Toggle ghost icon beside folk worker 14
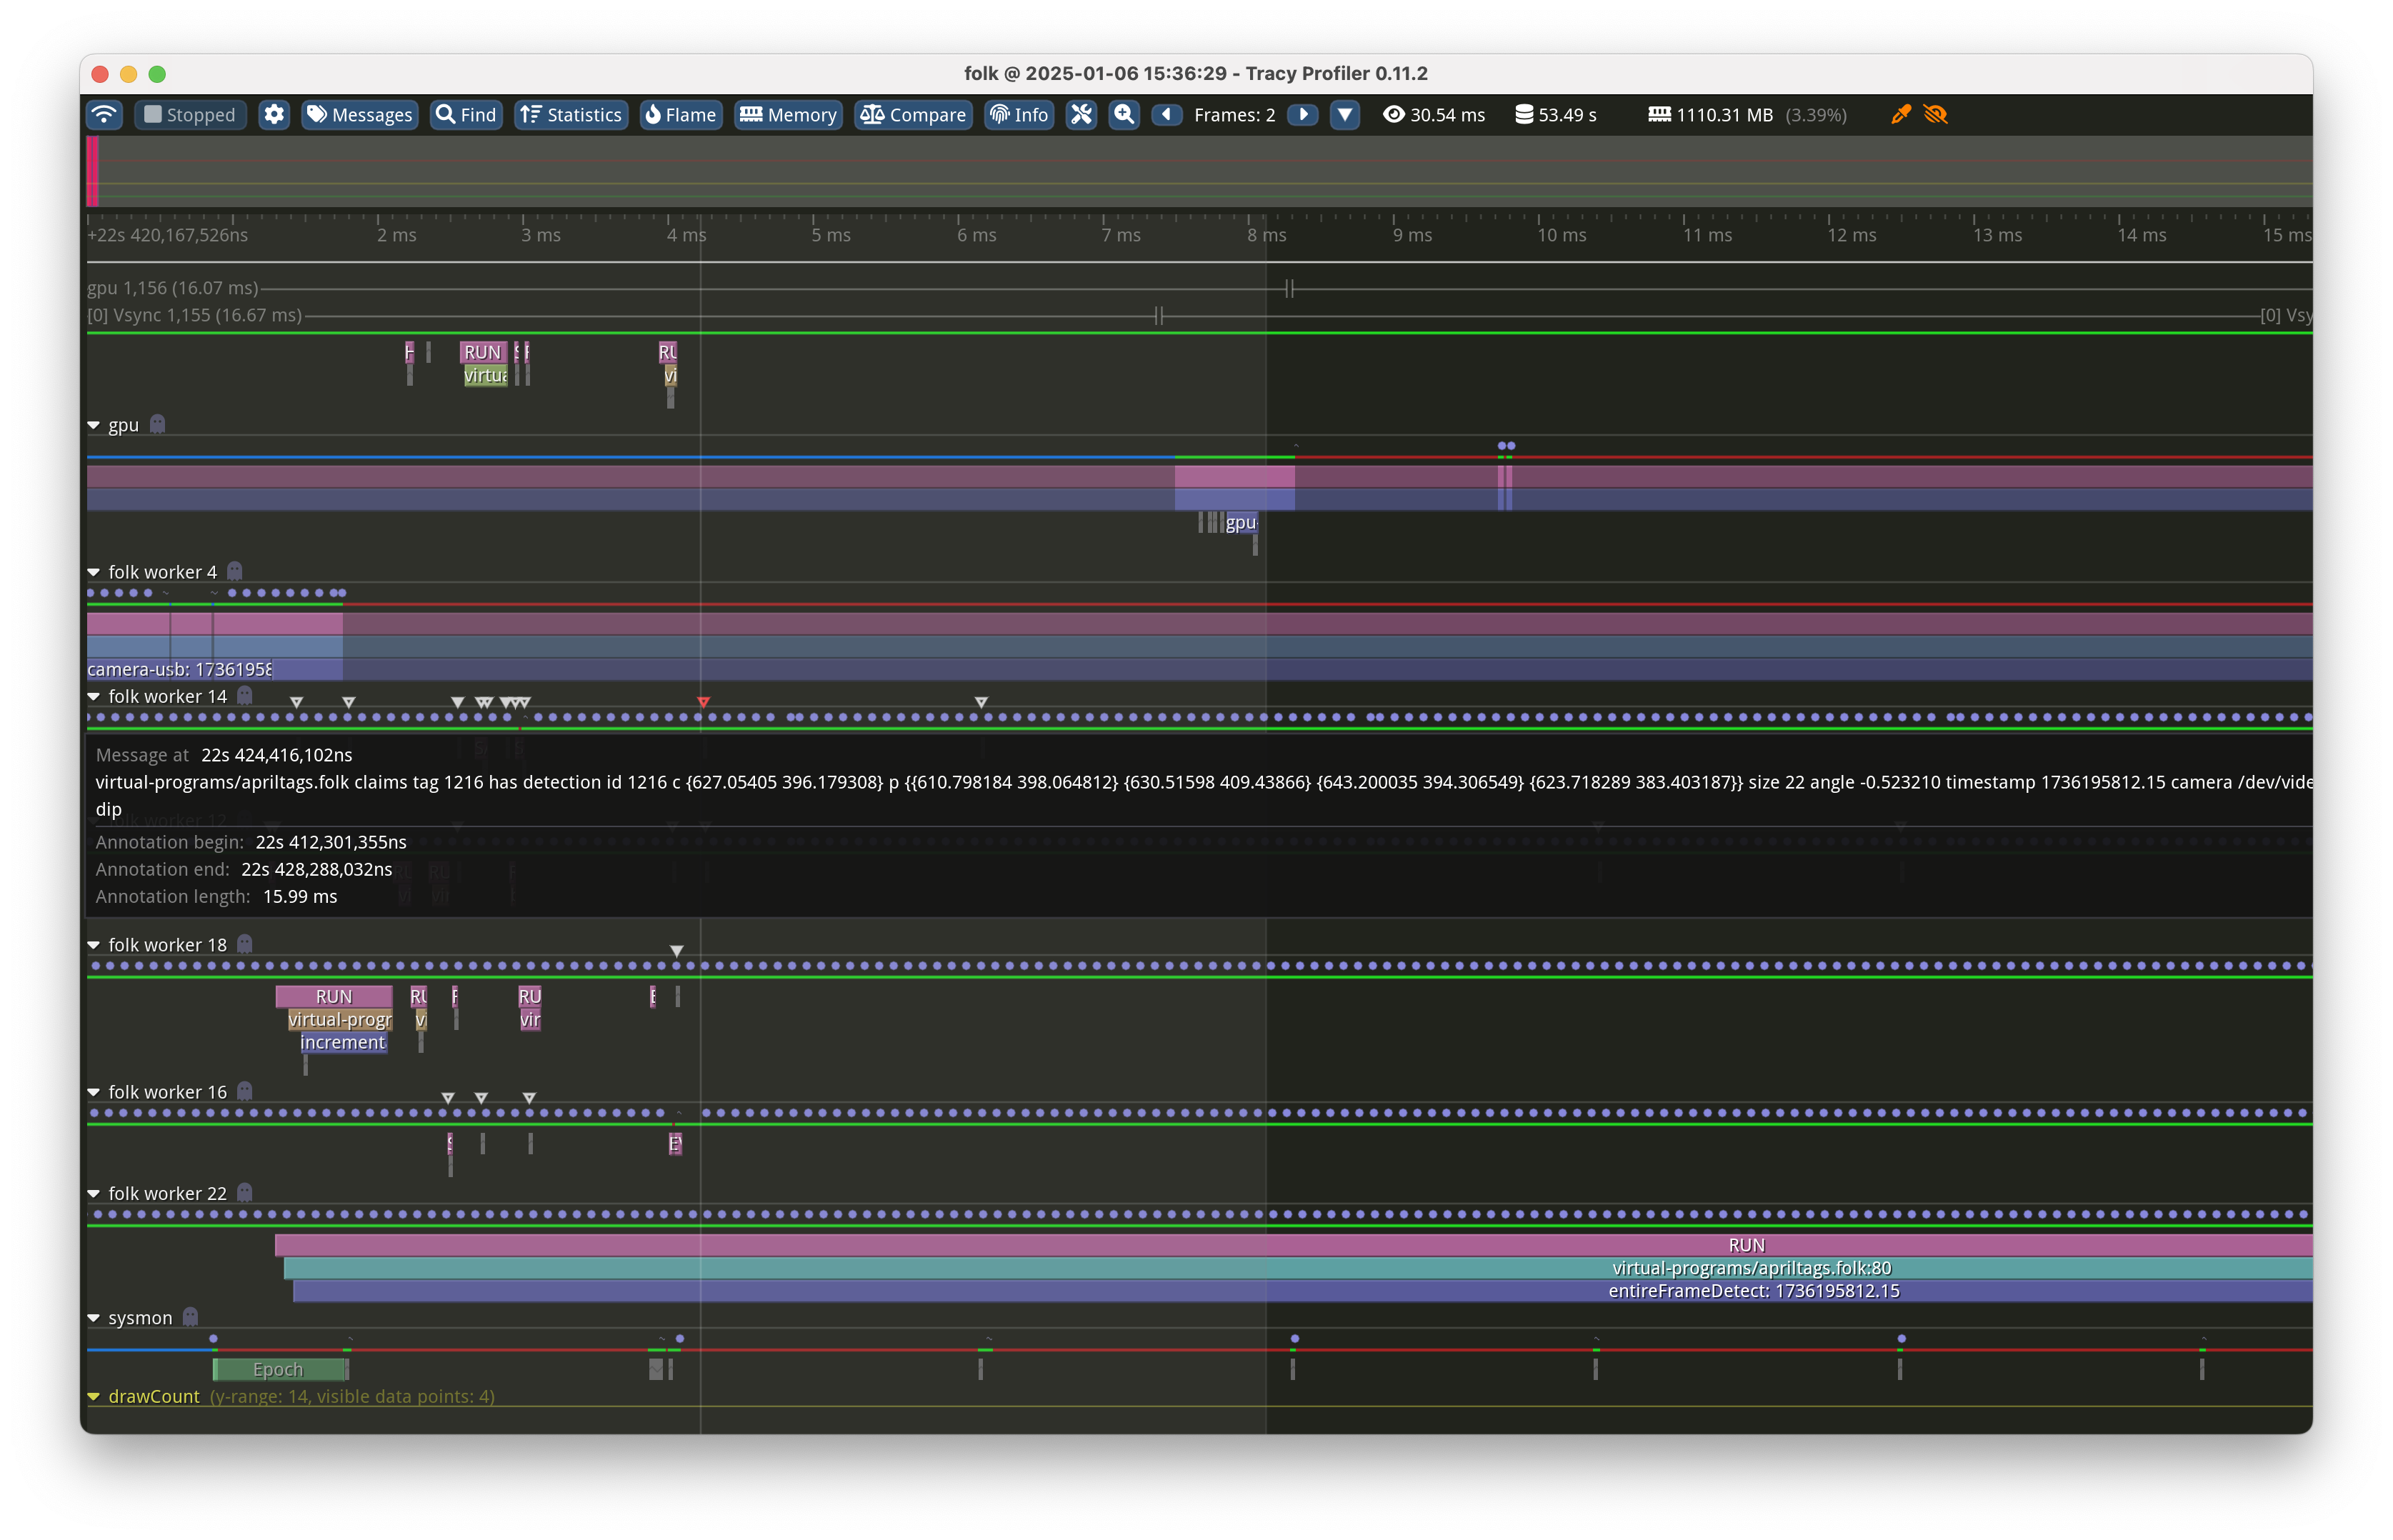This screenshot has height=1540, width=2393. pyautogui.click(x=245, y=696)
